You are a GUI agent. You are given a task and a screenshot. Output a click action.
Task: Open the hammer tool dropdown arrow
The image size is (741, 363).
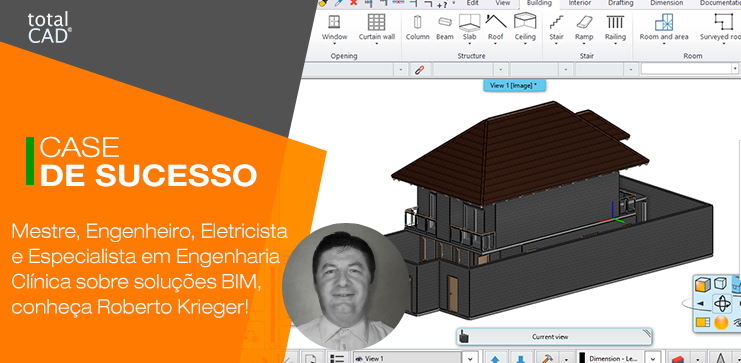(567, 359)
